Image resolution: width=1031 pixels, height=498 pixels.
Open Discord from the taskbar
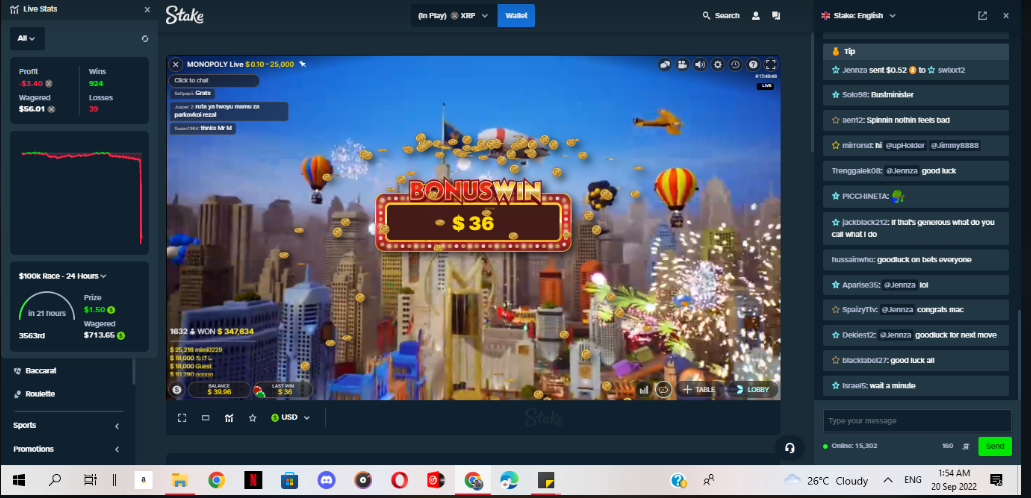coord(326,481)
